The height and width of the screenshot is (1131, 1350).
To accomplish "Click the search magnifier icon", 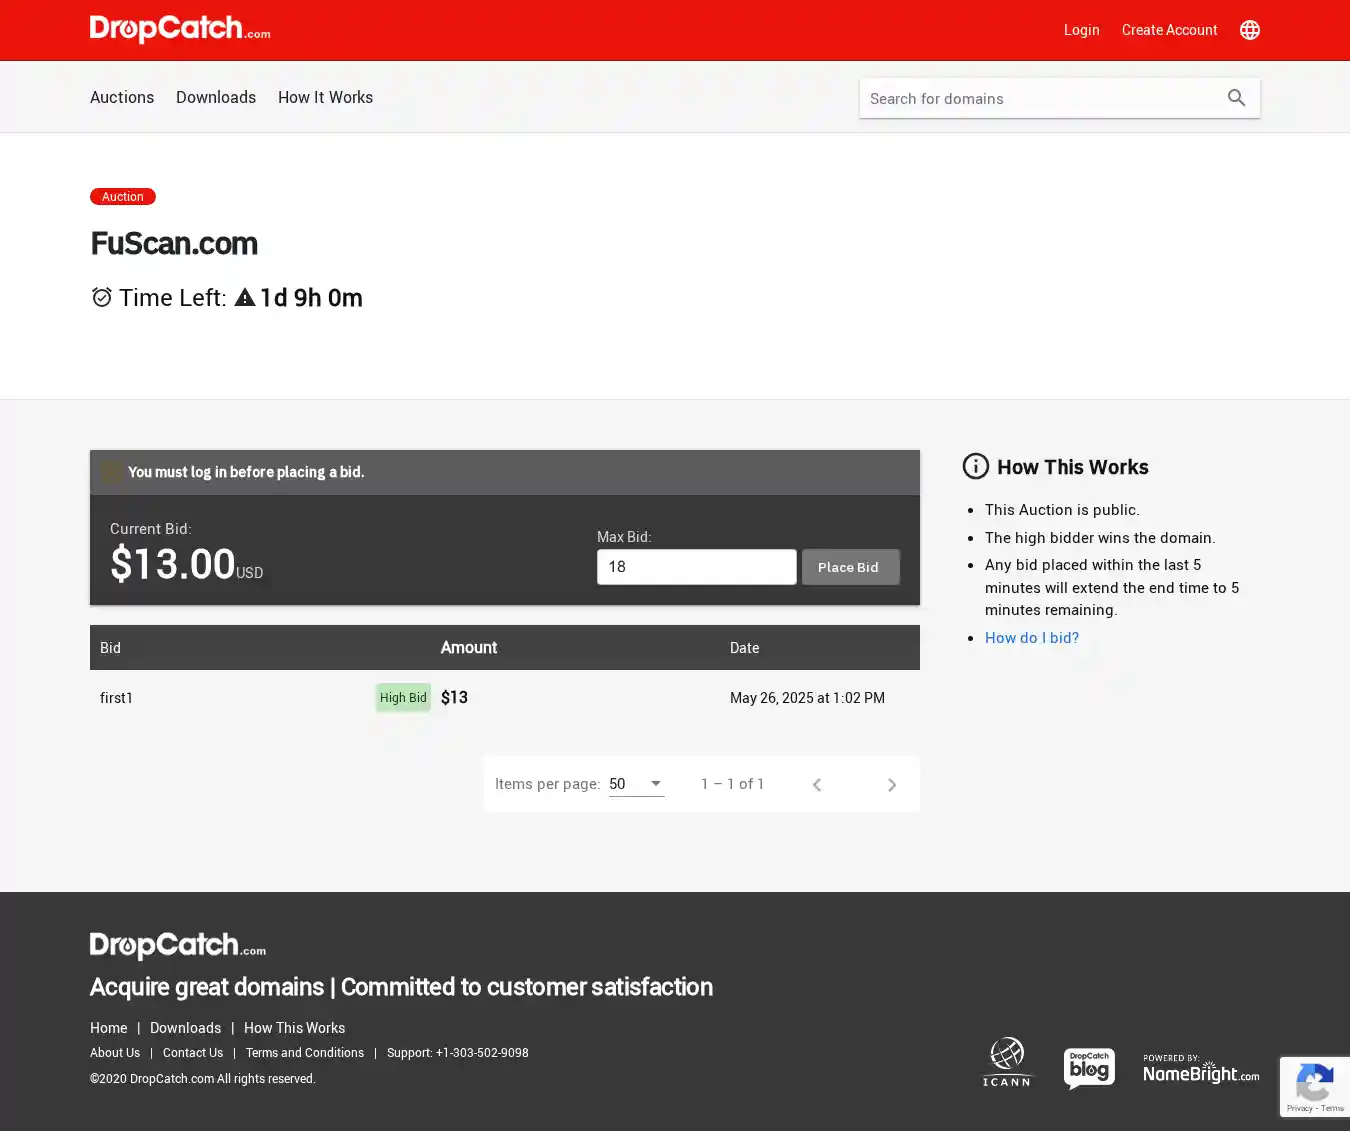I will click(x=1236, y=98).
